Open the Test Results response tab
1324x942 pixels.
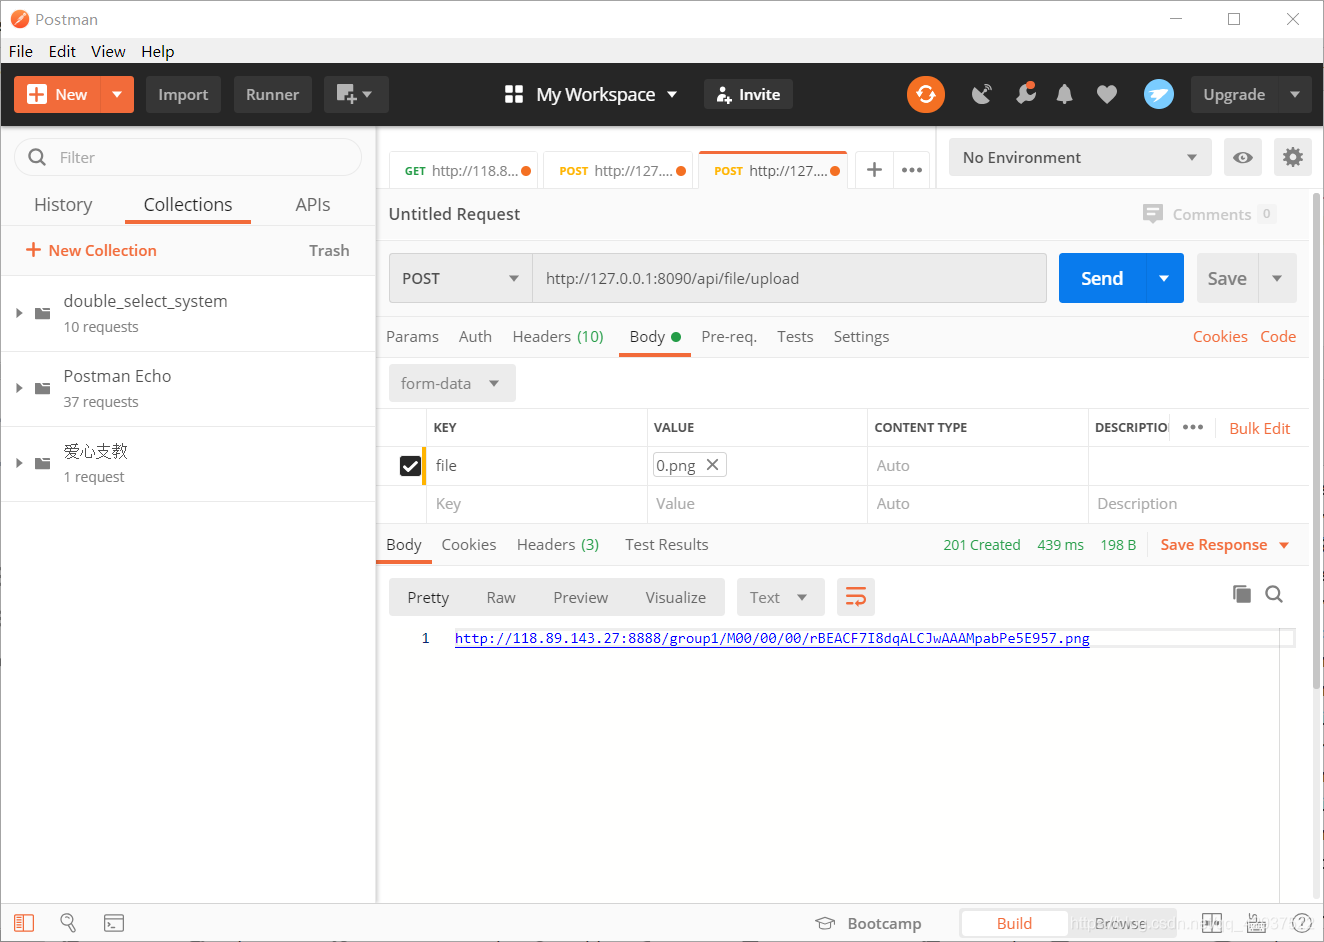tap(667, 544)
